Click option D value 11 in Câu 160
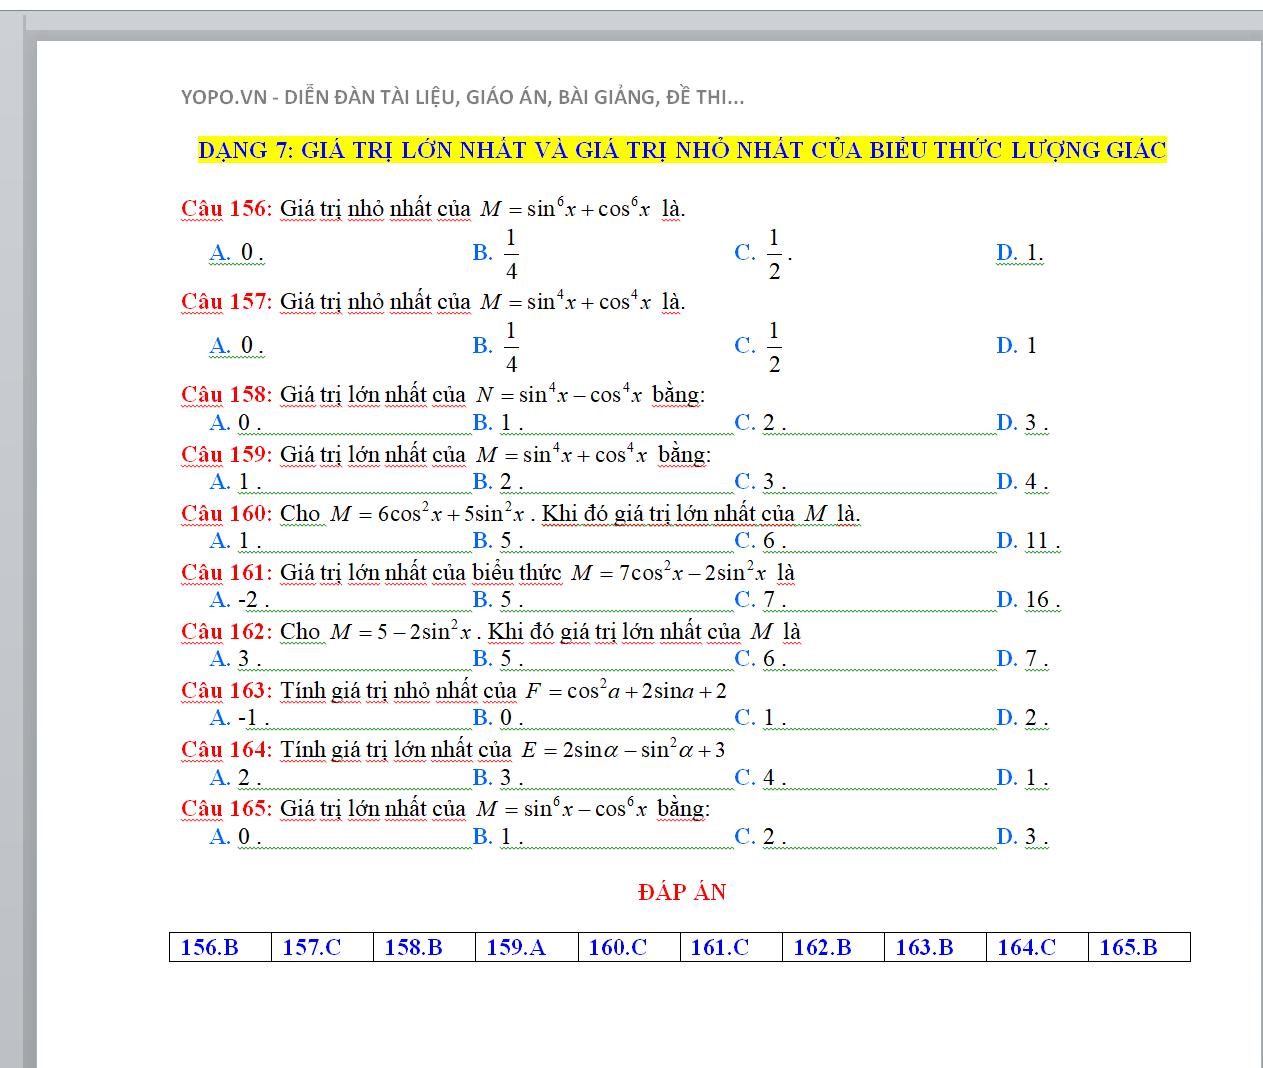The height and width of the screenshot is (1068, 1263). [1036, 541]
